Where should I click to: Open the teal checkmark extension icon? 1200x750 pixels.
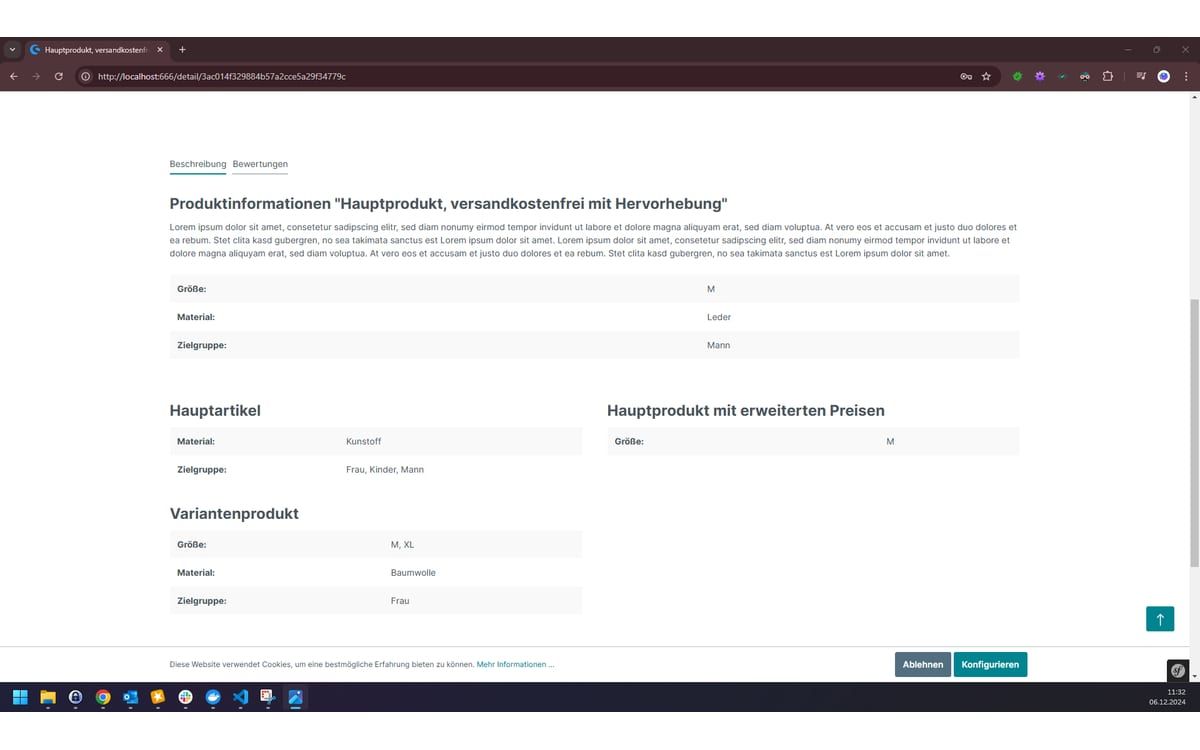tap(1062, 76)
